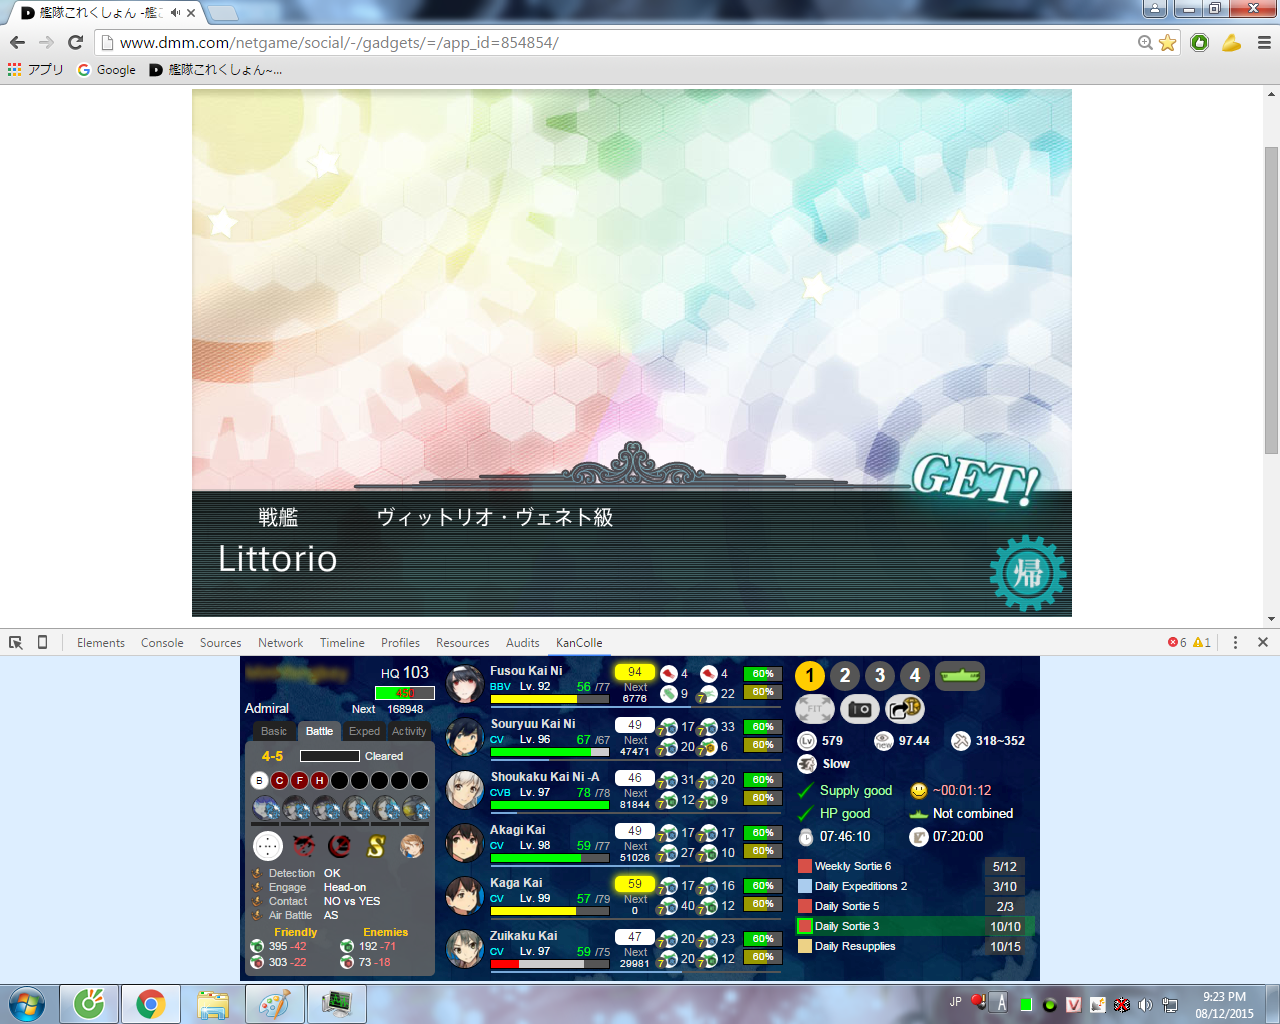Open the Elements DevTools tab
This screenshot has height=1024, width=1280.
[101, 643]
